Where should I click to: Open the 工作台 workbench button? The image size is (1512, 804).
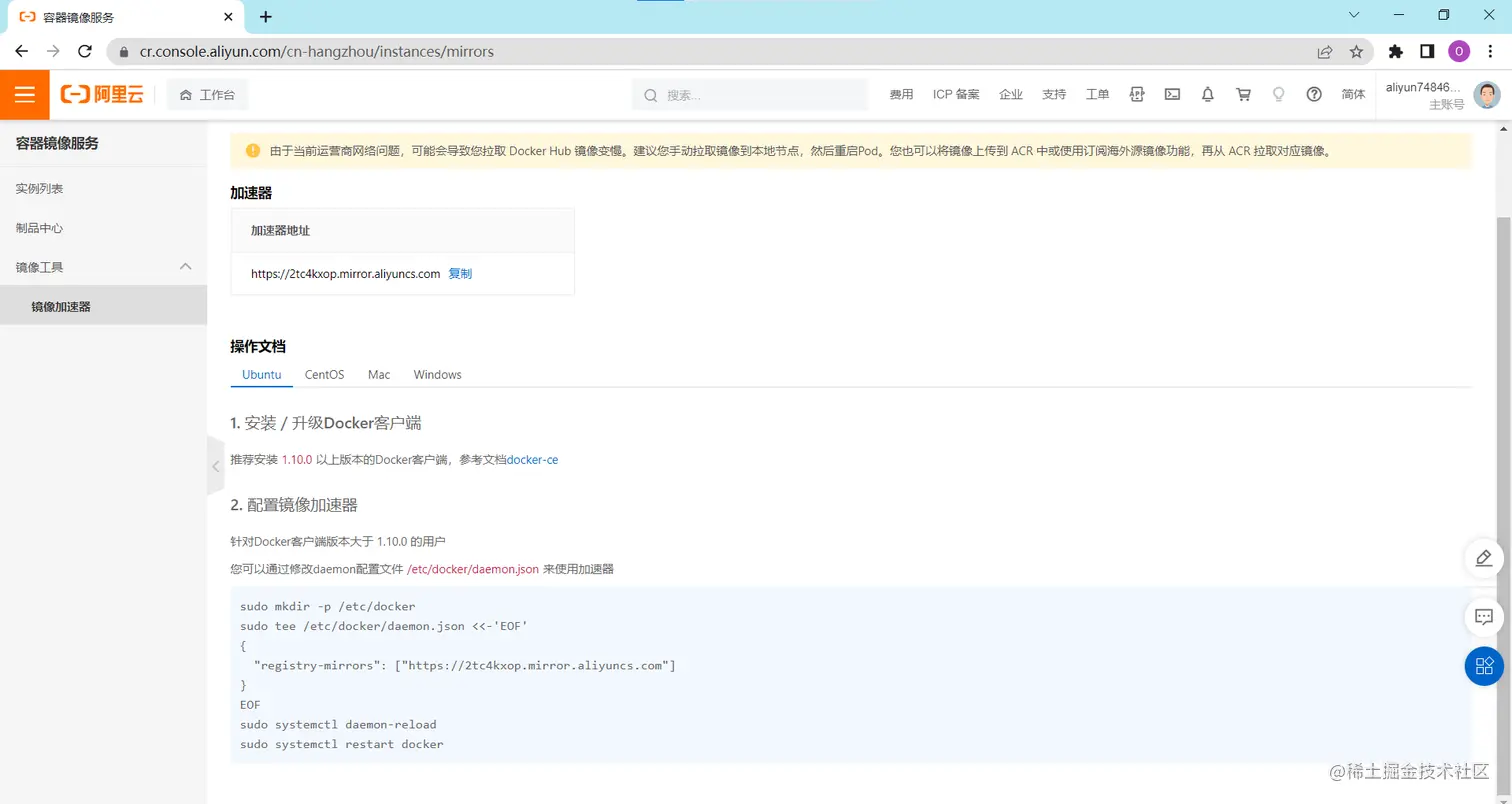click(x=207, y=95)
